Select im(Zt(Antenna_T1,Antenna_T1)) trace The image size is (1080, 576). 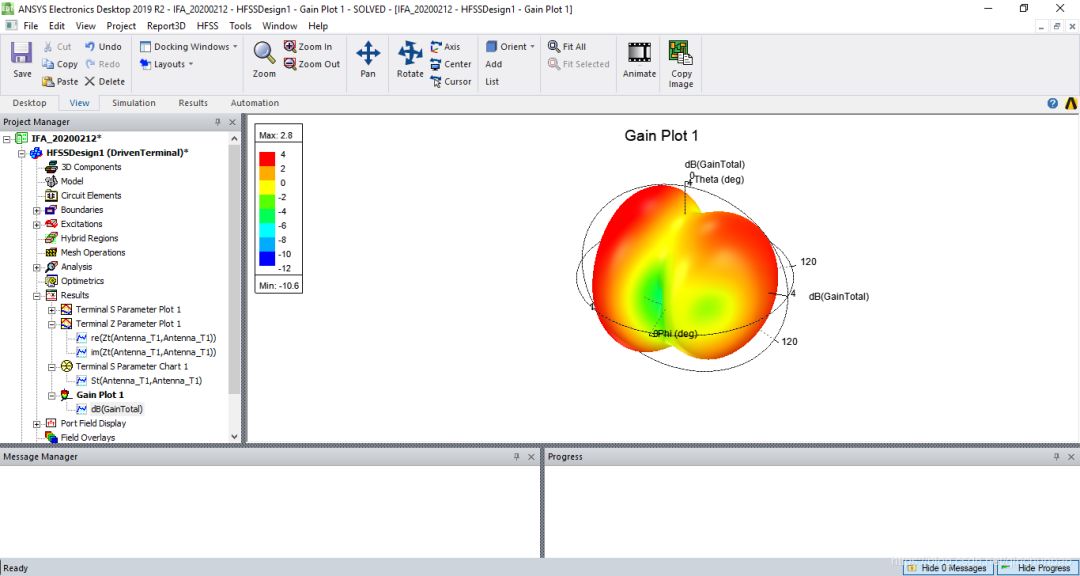click(146, 352)
